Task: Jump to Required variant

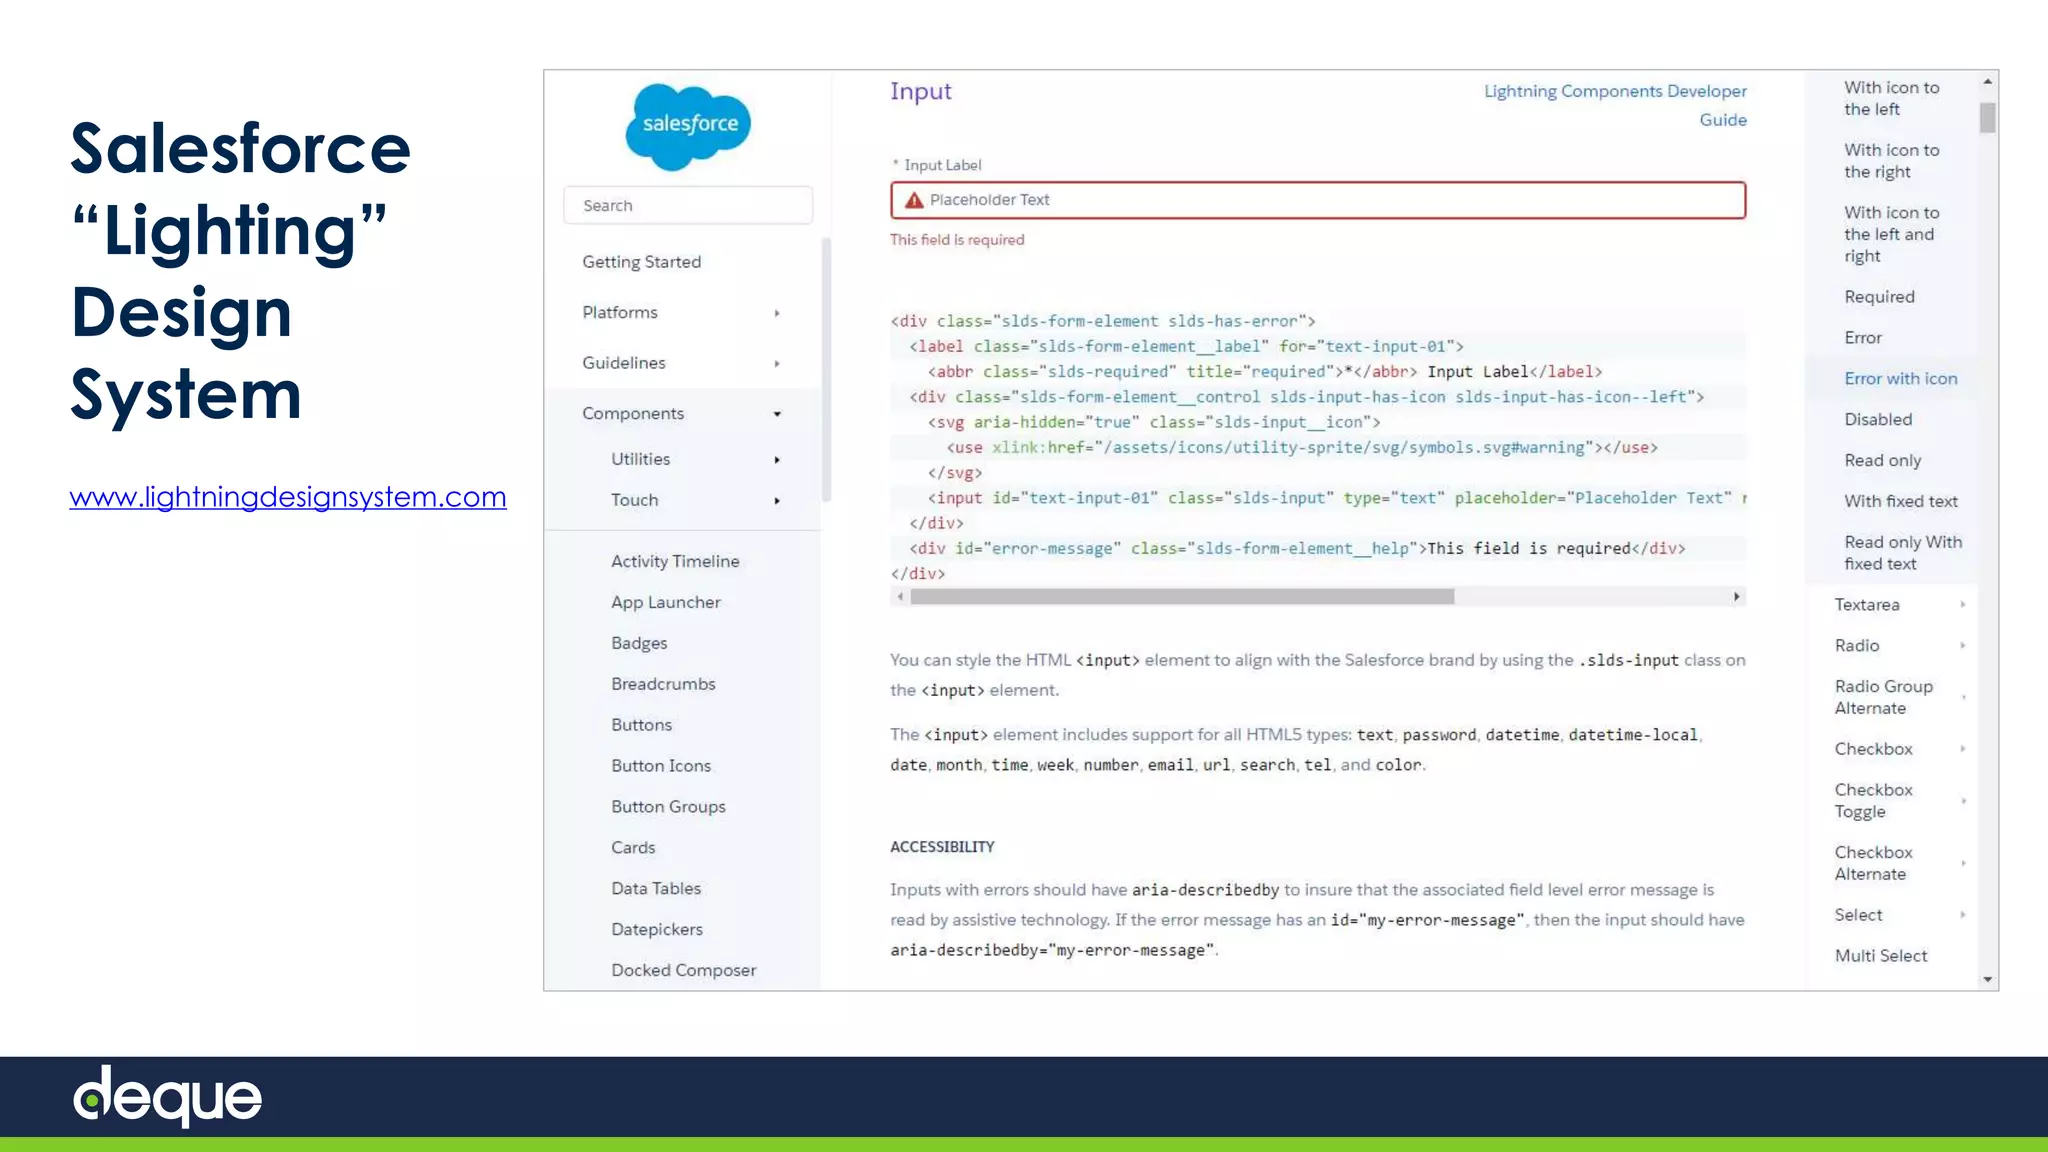Action: pos(1879,297)
